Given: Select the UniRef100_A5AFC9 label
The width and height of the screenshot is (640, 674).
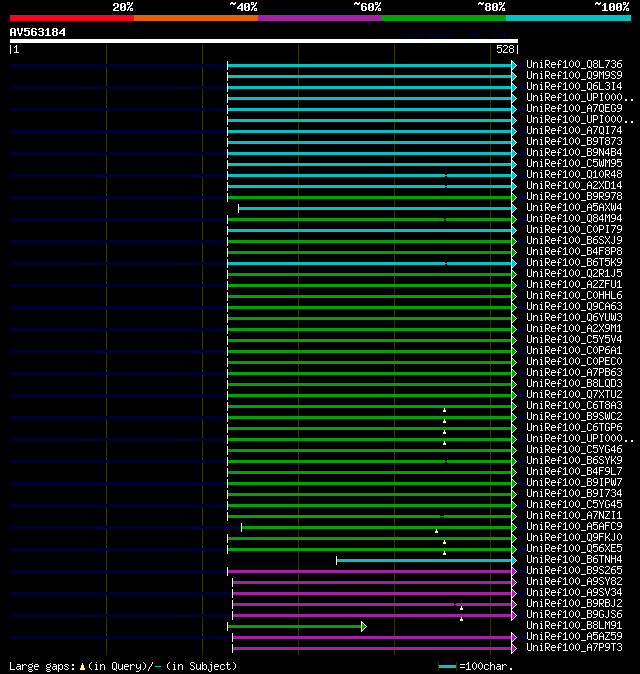Looking at the screenshot, I should [574, 527].
